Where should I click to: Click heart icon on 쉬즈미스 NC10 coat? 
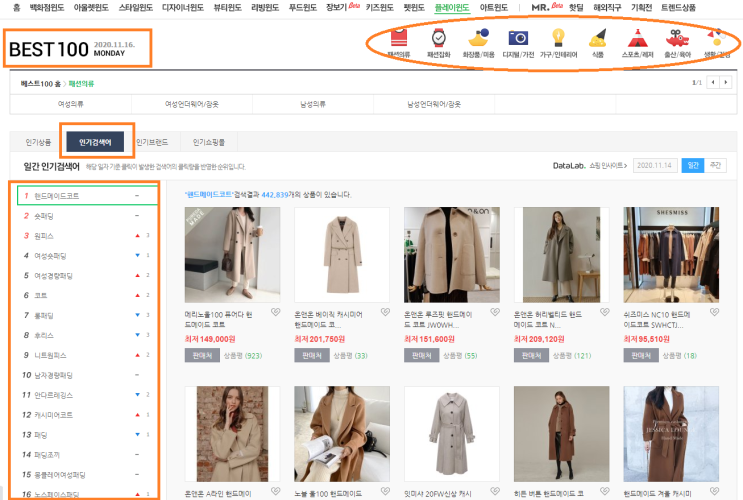(x=715, y=312)
